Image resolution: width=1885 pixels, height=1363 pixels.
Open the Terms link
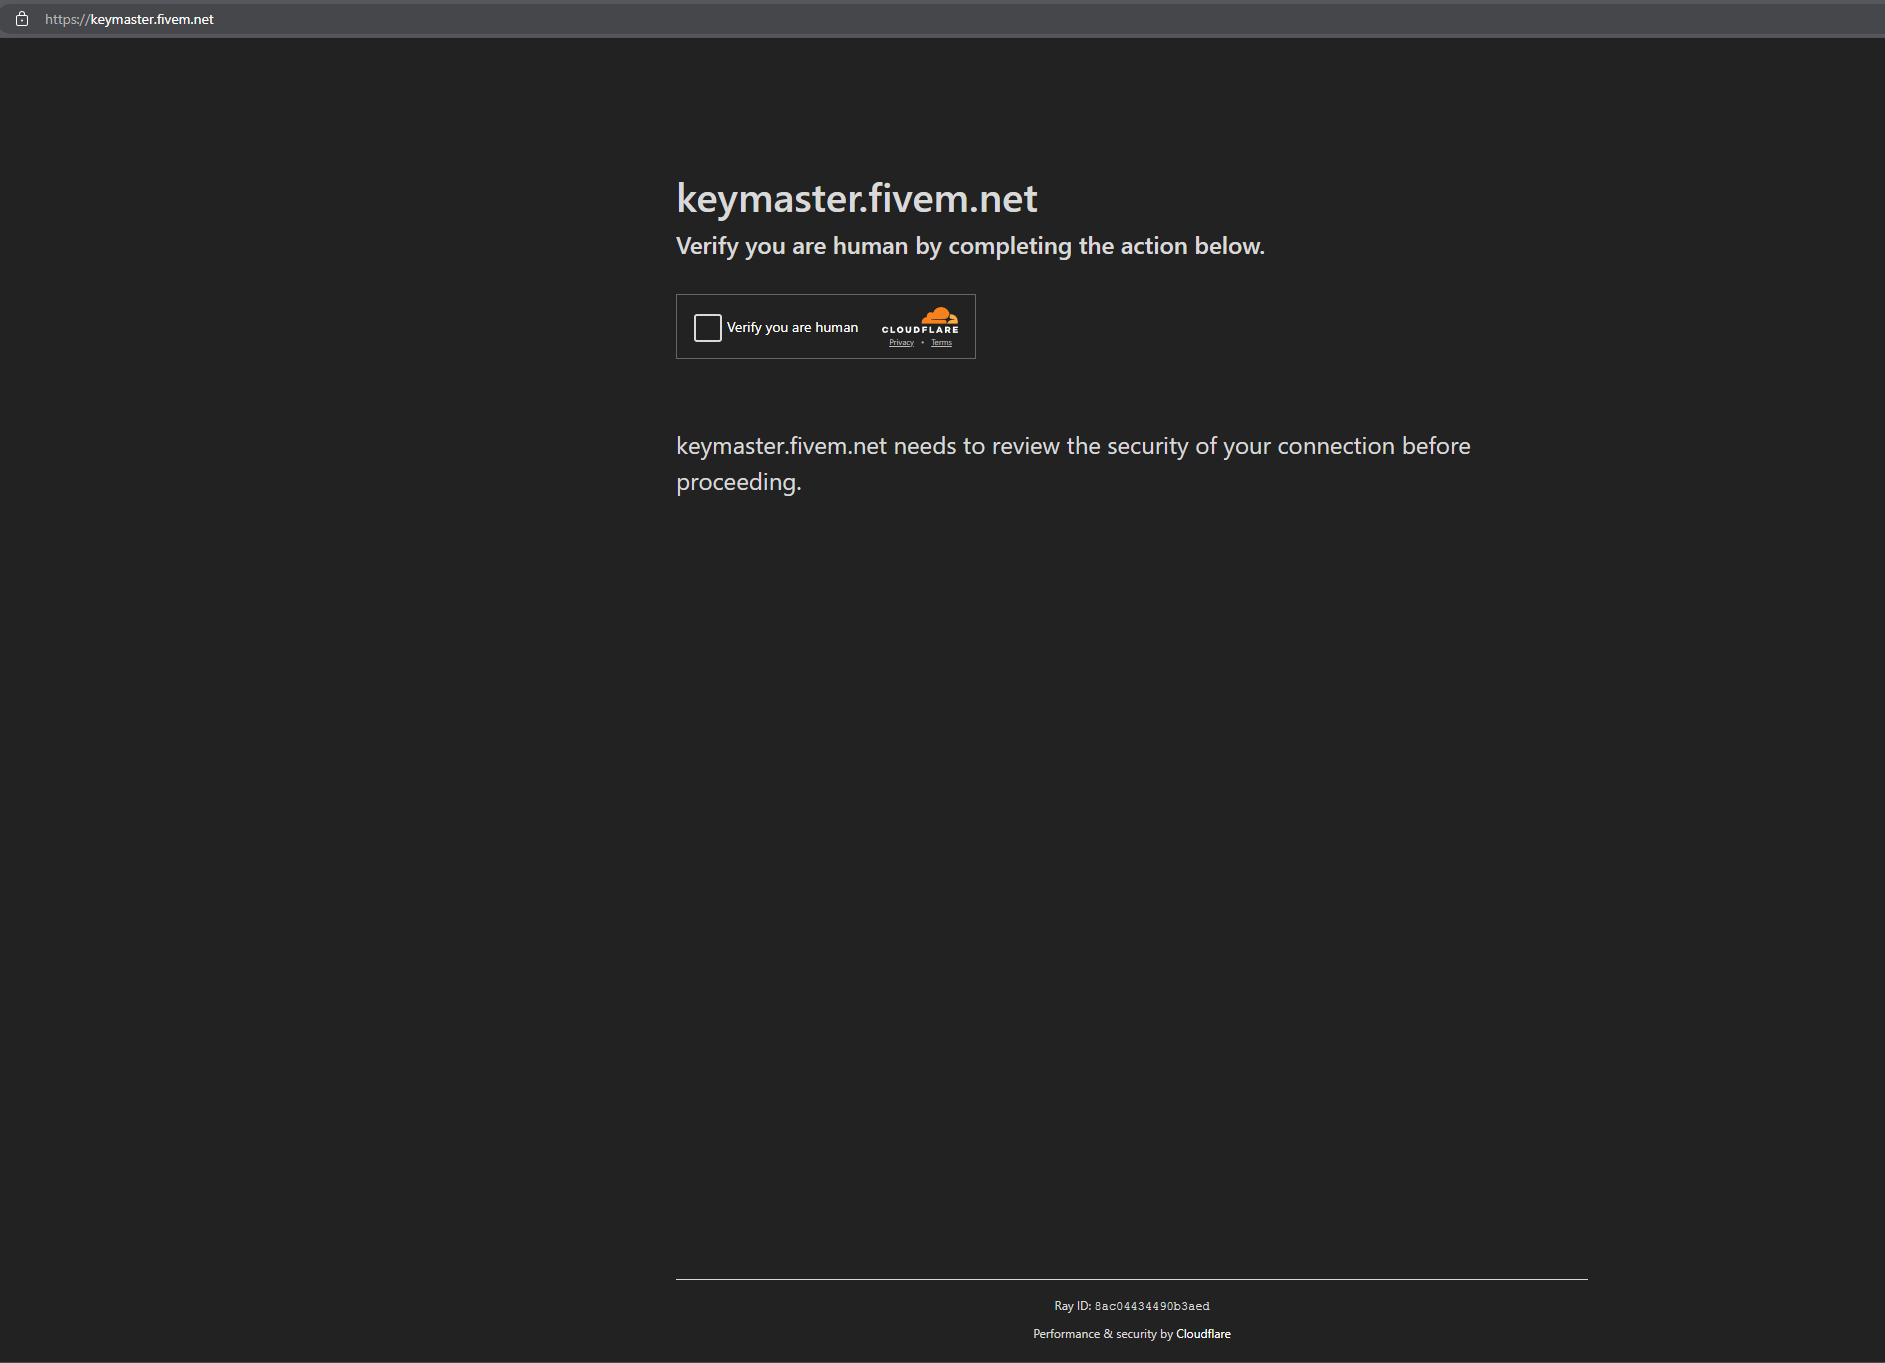941,342
